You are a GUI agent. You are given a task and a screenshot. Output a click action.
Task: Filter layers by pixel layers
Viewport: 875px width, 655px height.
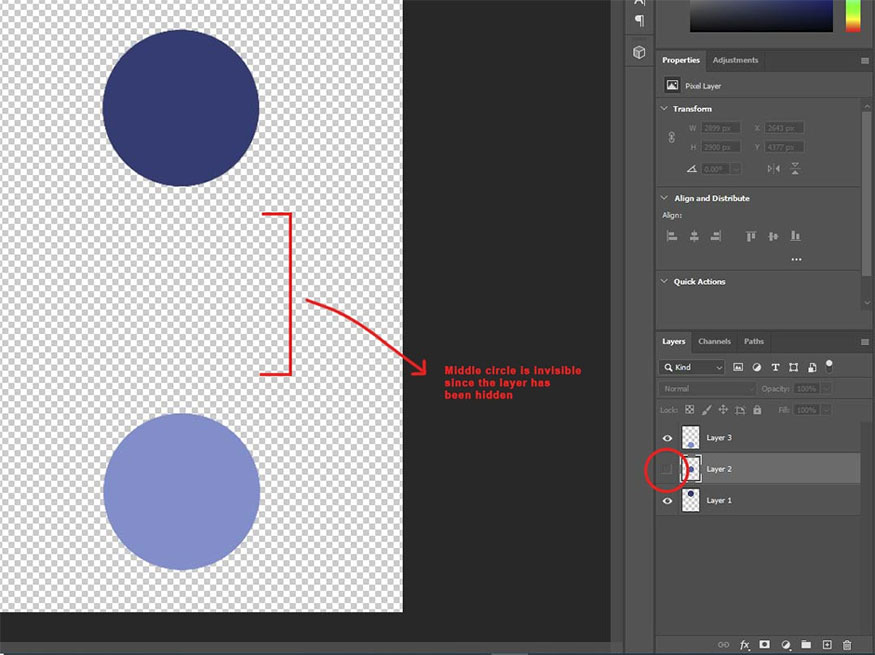click(x=738, y=367)
